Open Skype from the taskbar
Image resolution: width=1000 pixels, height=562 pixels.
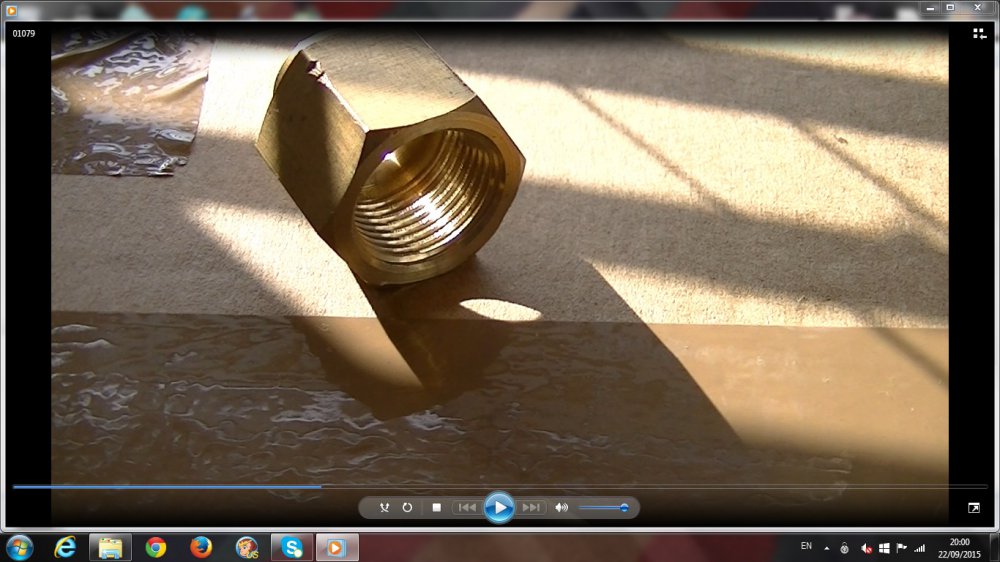(x=291, y=547)
